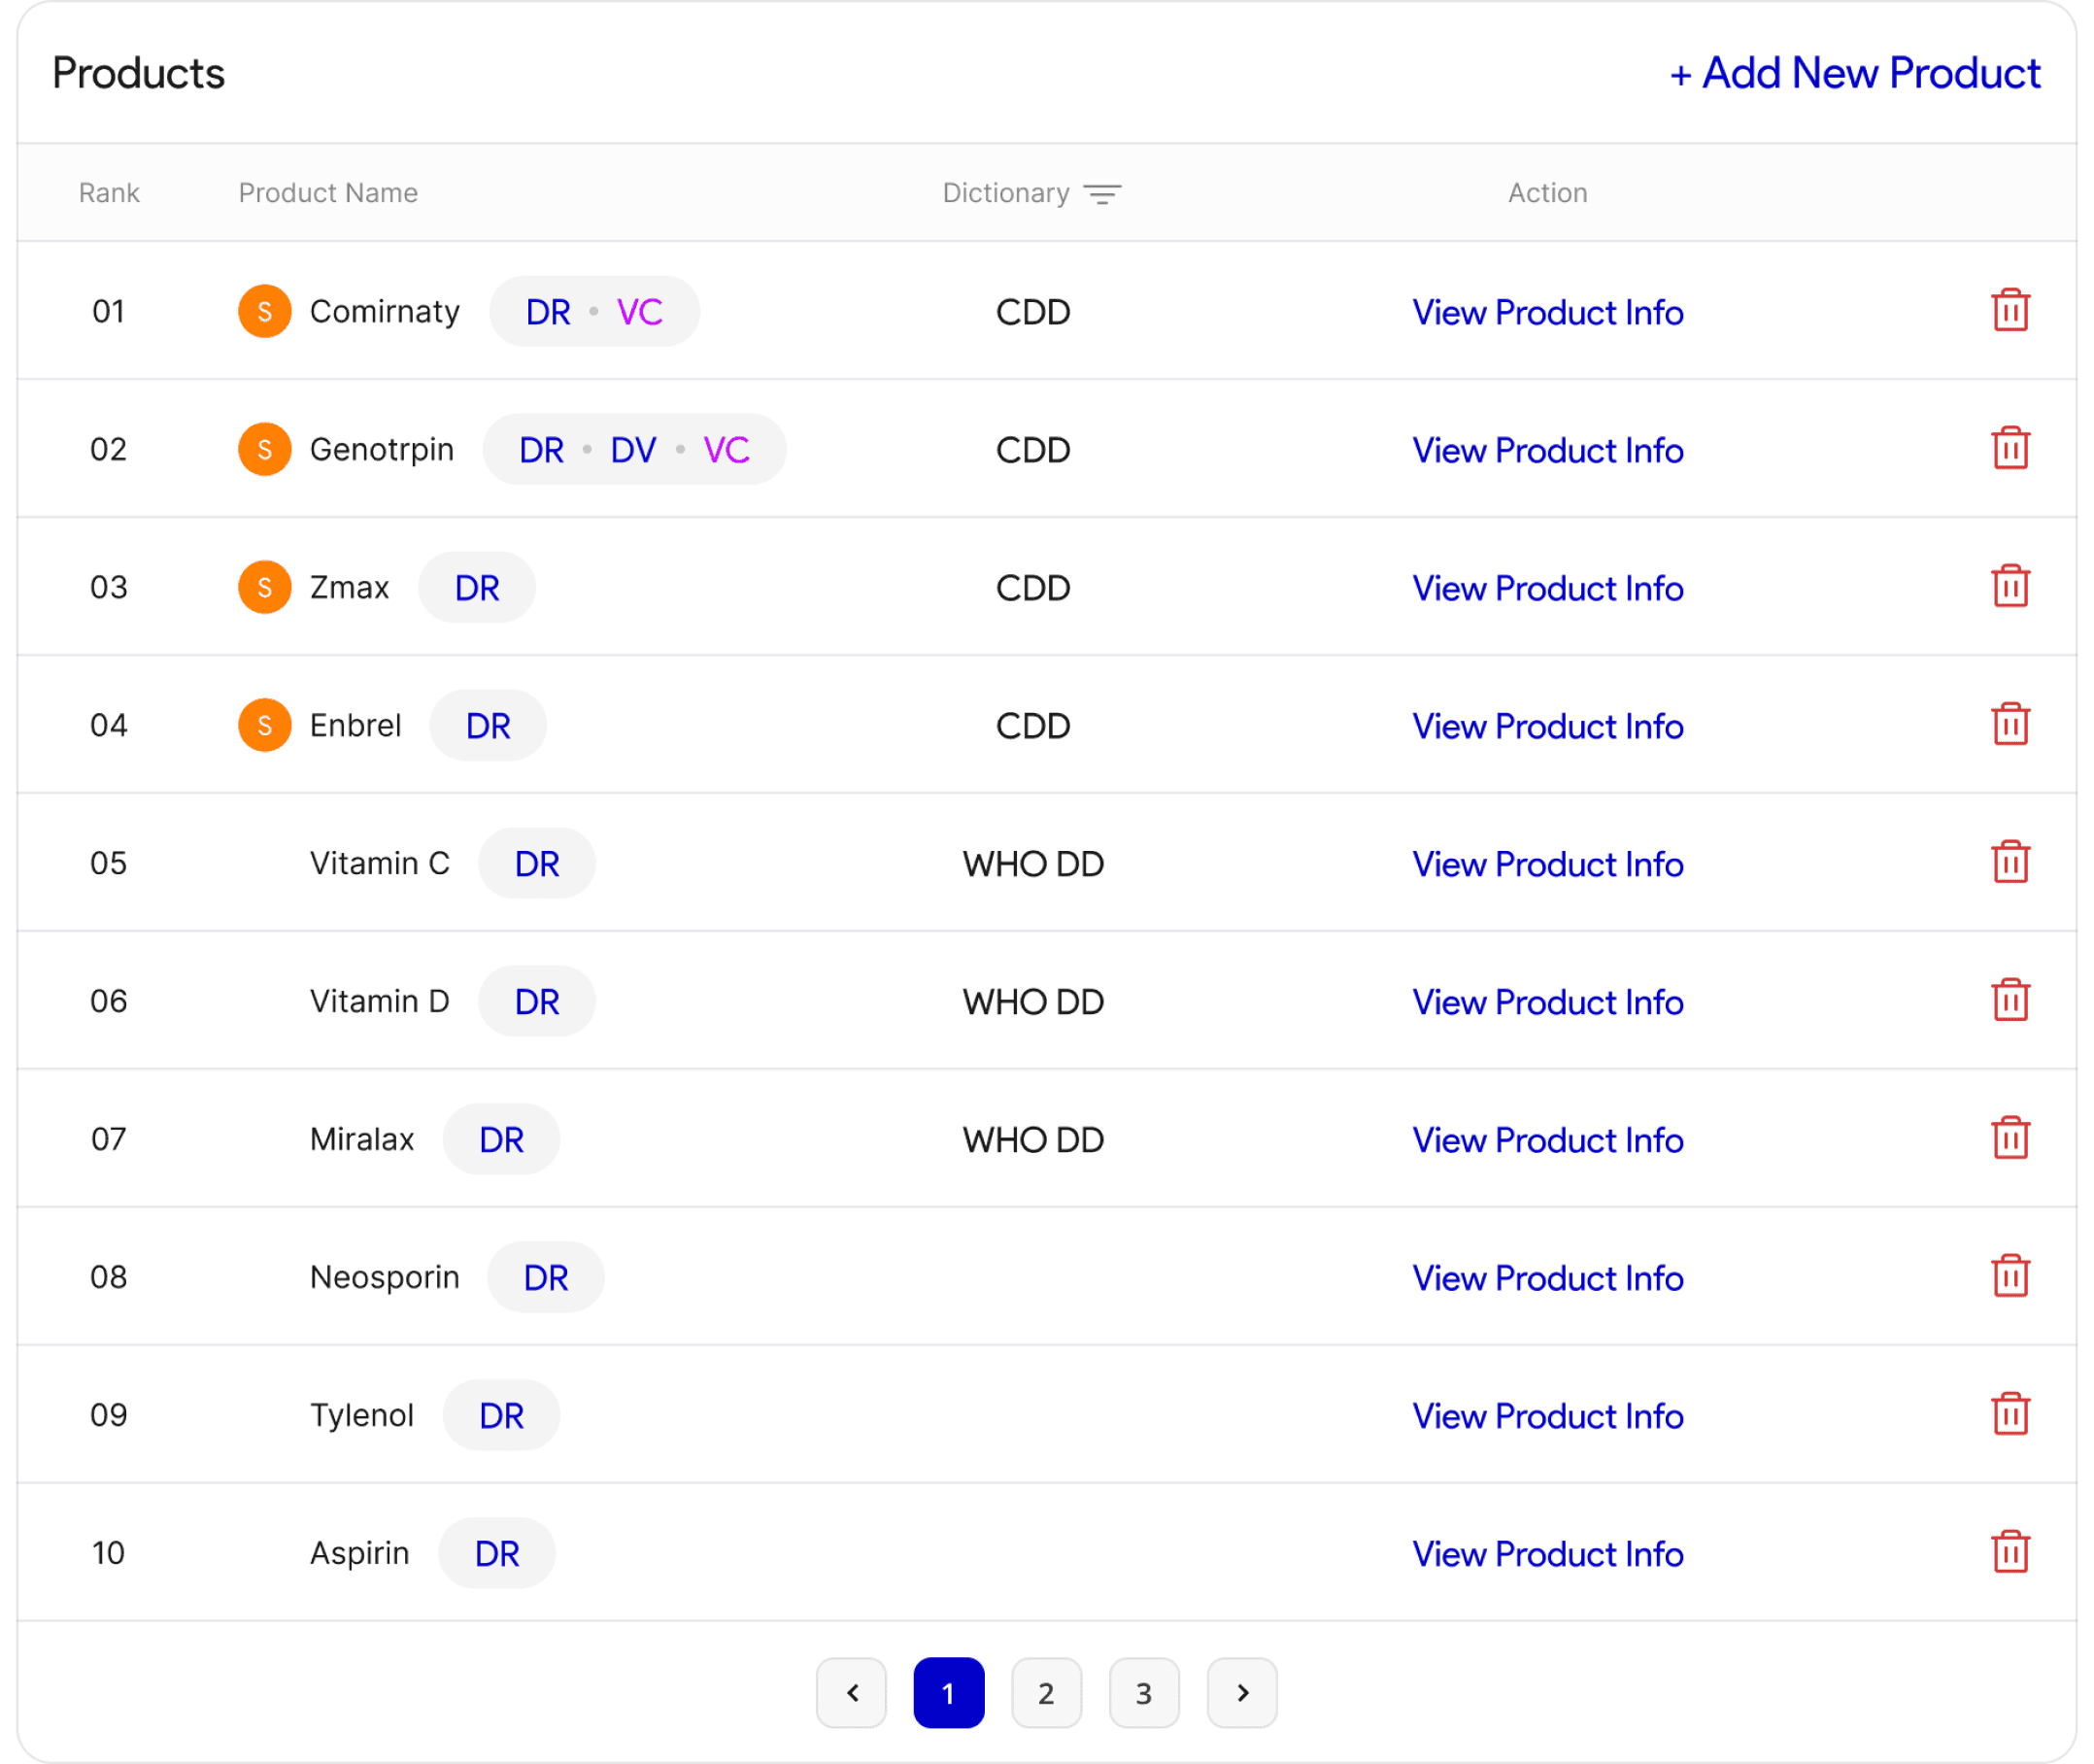Remove Miralax with the trash icon
This screenshot has width=2094, height=1764.
(x=2010, y=1139)
